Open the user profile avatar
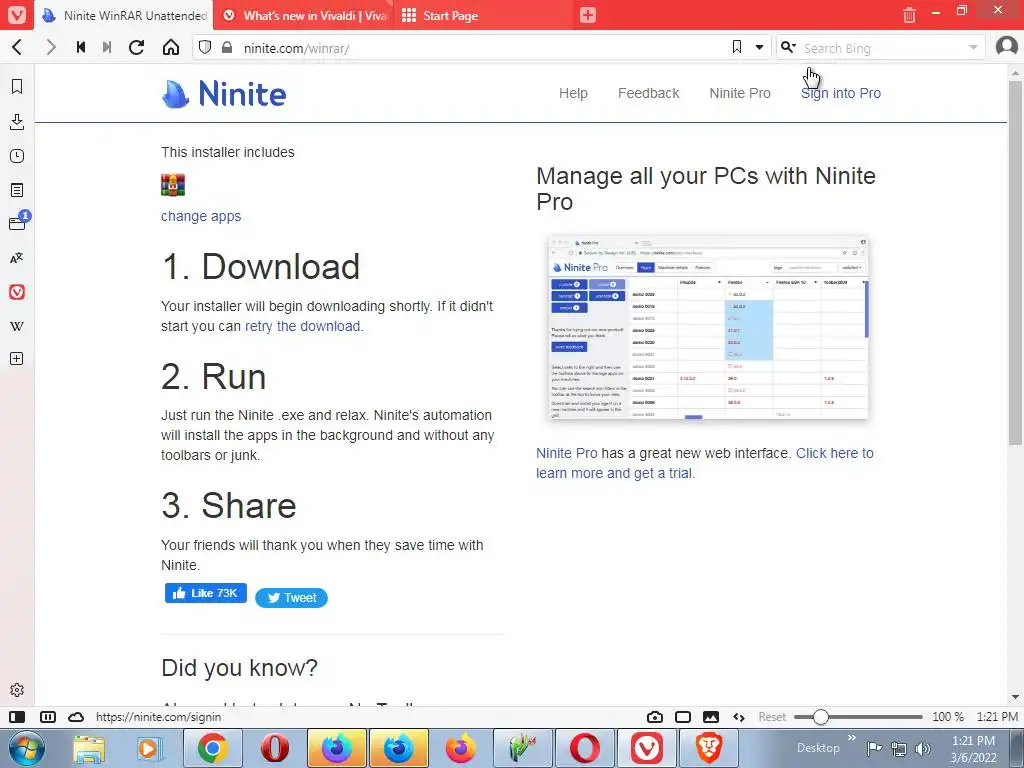 click(1006, 46)
